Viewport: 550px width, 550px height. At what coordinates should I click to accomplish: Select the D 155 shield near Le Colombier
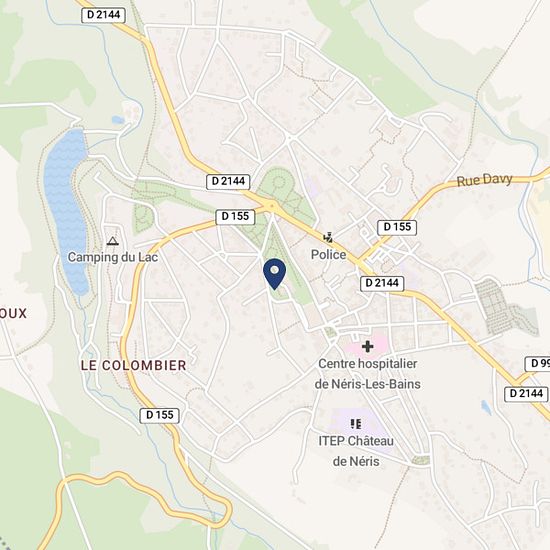(160, 415)
